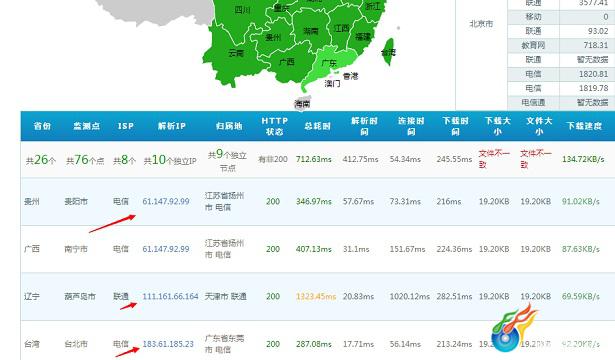This screenshot has height=360, width=615.
Task: Select 湖南 province on the map
Action: pyautogui.click(x=311, y=31)
